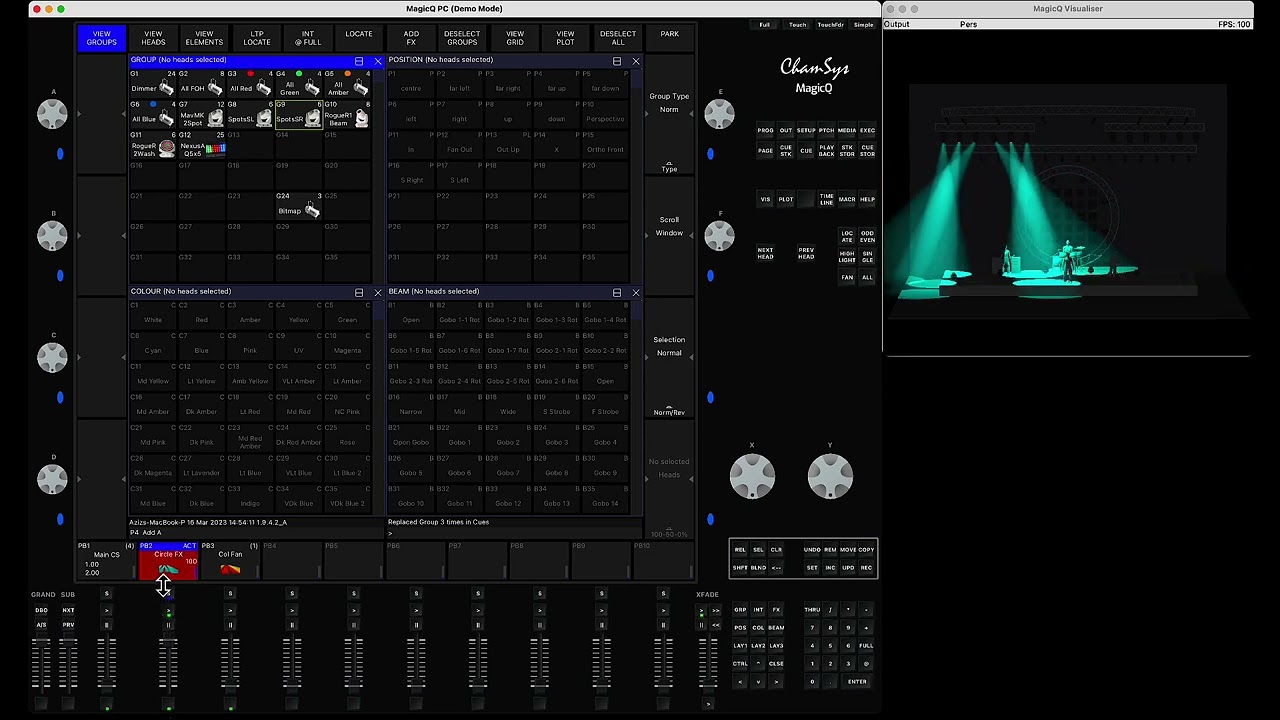Screen dimensions: 1280x720
Task: Open the SETUP window button
Action: point(806,131)
